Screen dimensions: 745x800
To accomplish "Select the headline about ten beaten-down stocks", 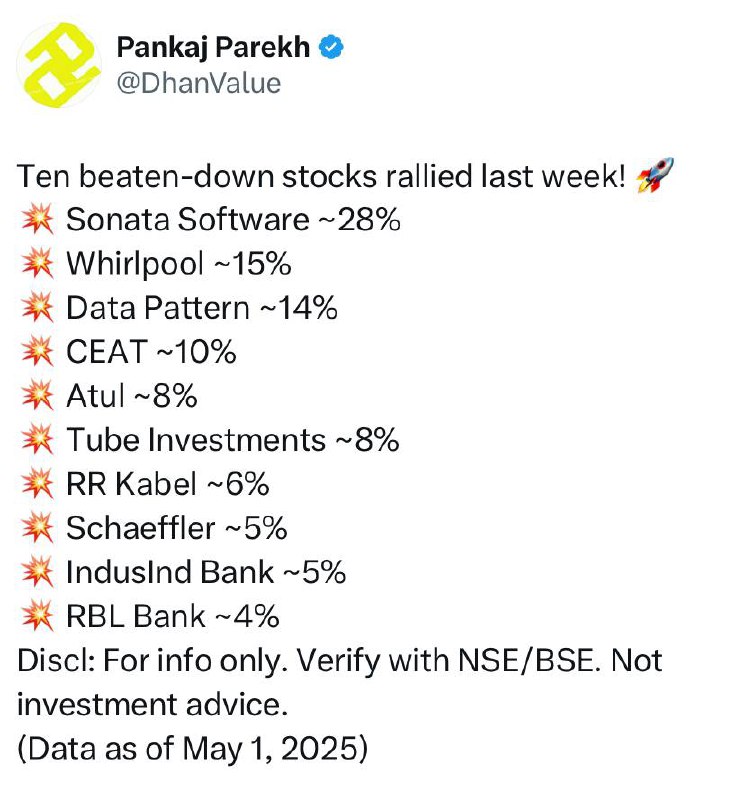I will point(321,177).
